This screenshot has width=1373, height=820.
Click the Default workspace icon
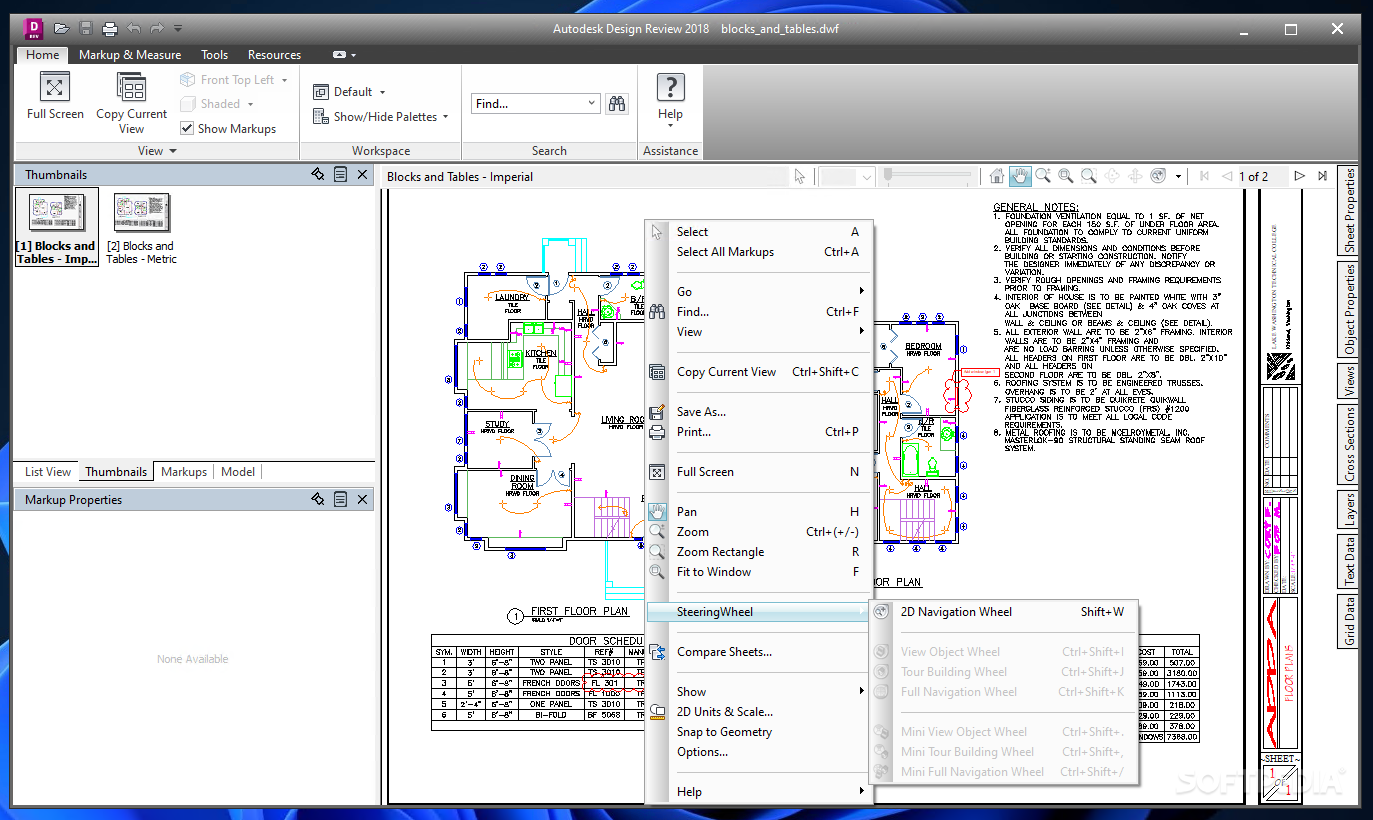click(x=321, y=91)
